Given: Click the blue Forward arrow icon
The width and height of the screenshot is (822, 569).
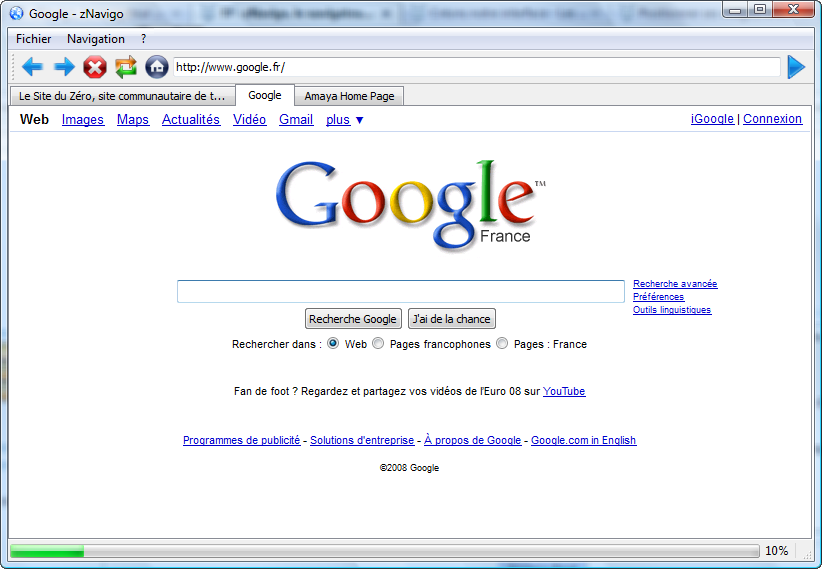Looking at the screenshot, I should coord(64,67).
